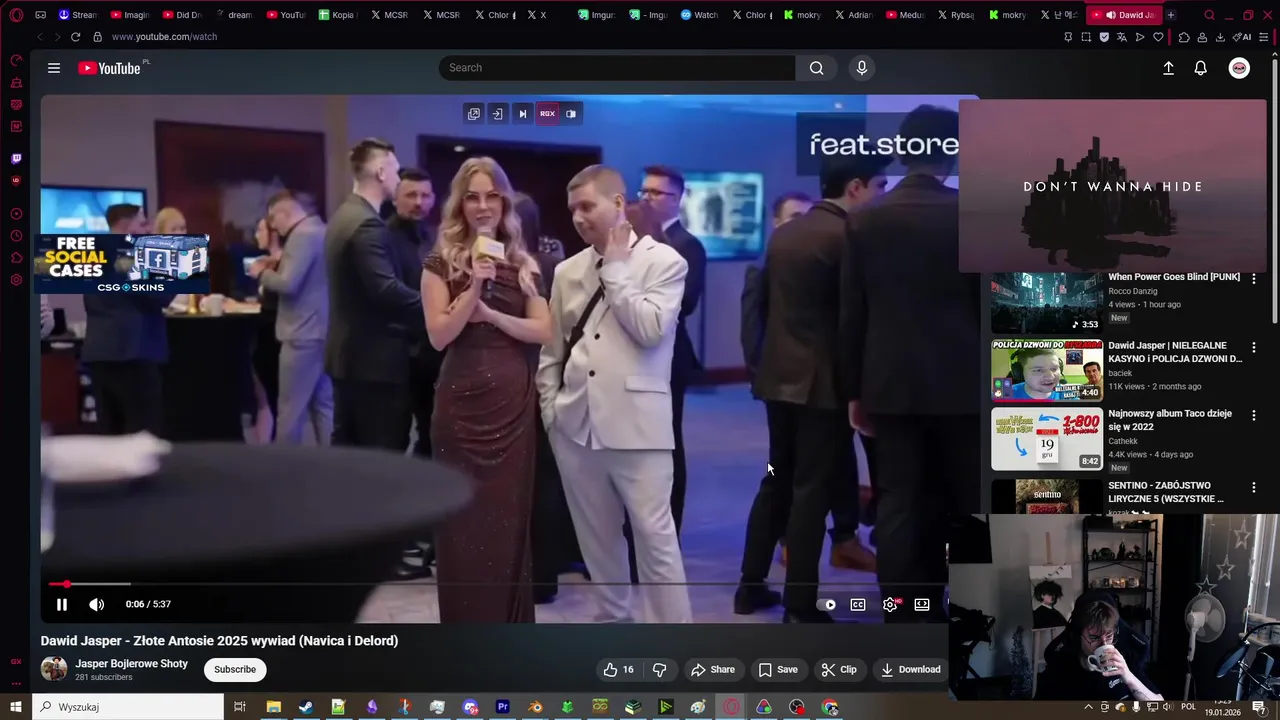This screenshot has width=1280, height=720.
Task: Subscribe to Jasper Bojlerowe Shoty
Action: coord(235,670)
